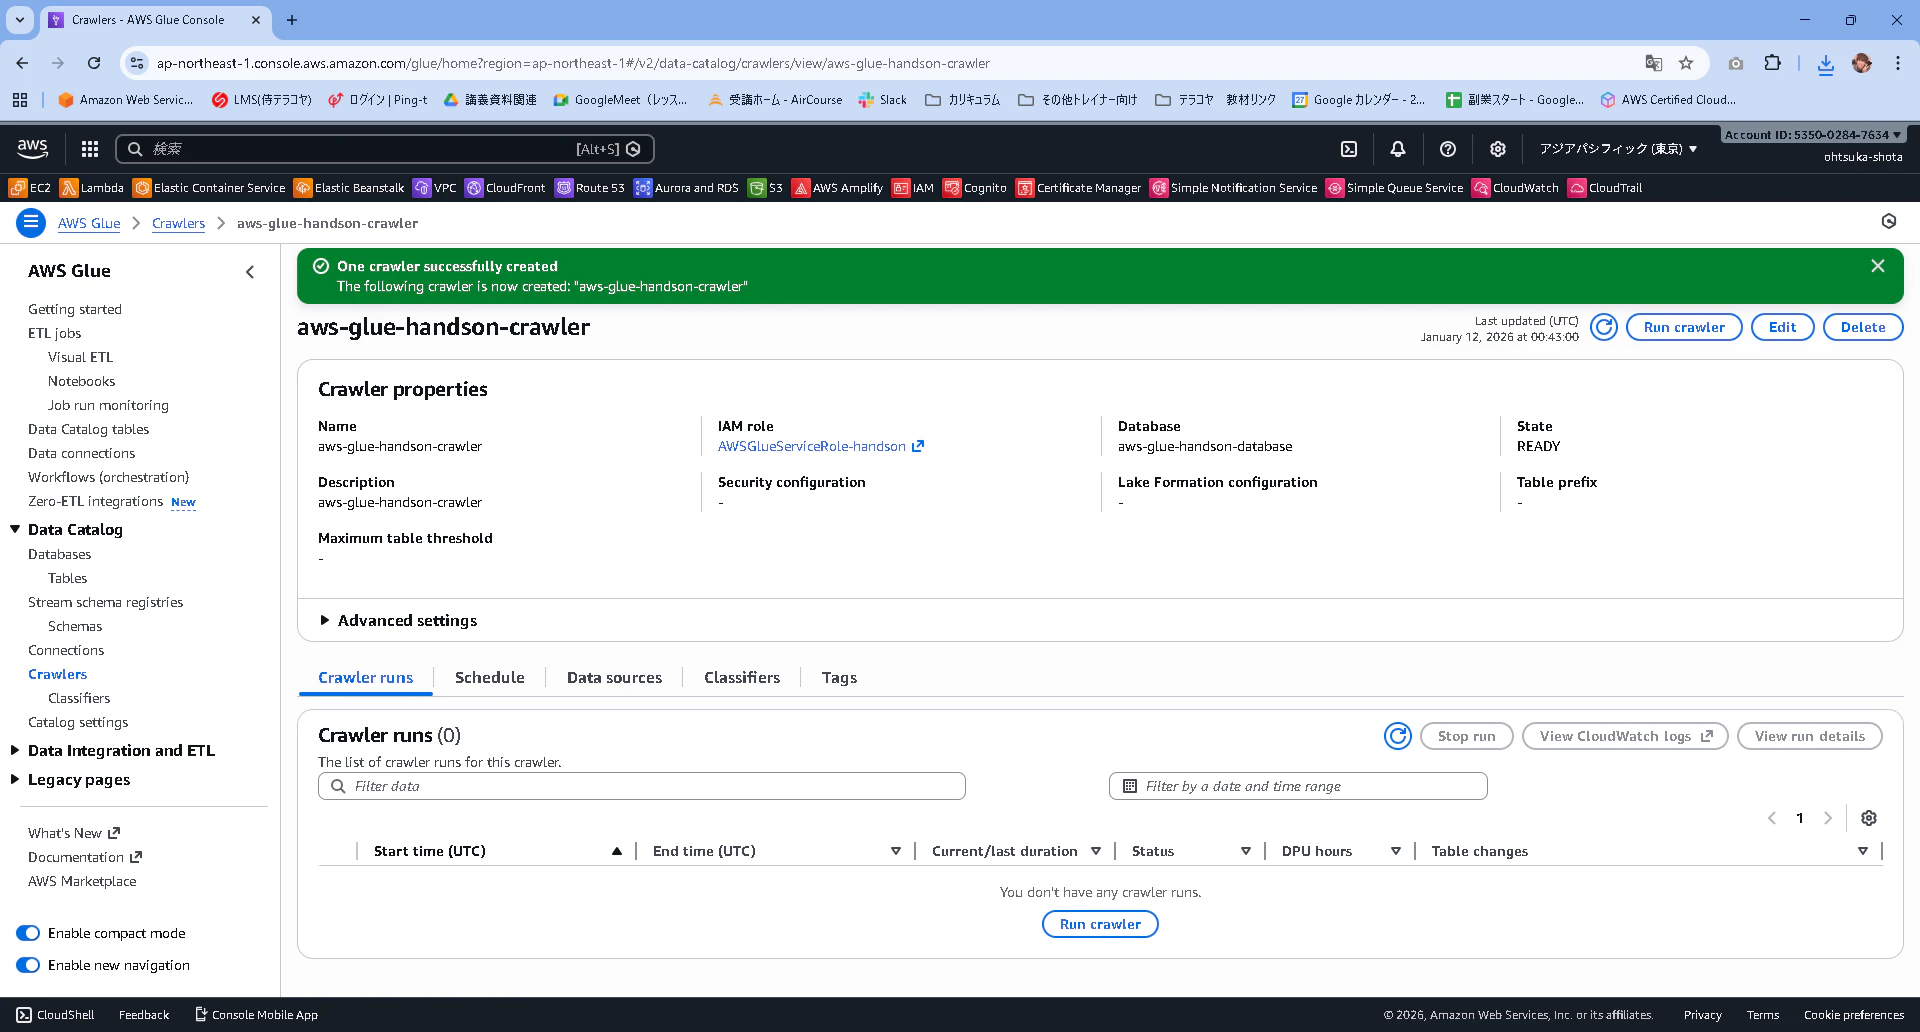
Task: Open CloudShell from the footer bar
Action: (x=55, y=1015)
